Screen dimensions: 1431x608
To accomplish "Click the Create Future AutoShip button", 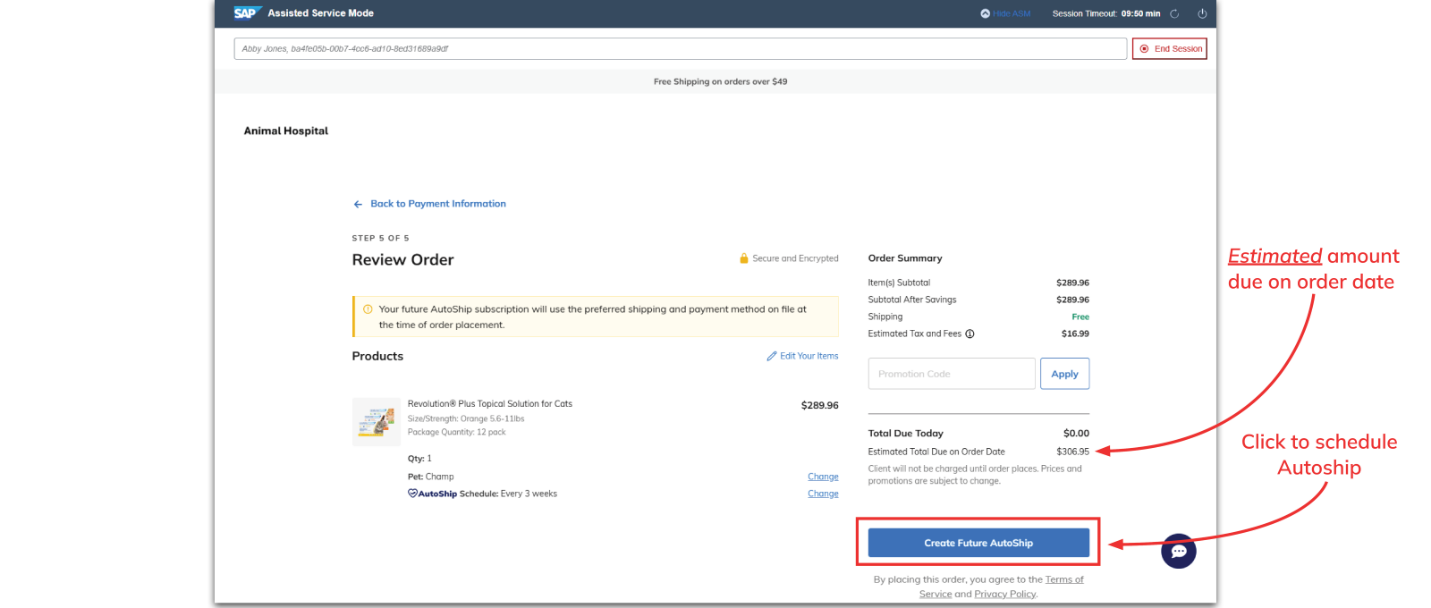I will (x=978, y=543).
